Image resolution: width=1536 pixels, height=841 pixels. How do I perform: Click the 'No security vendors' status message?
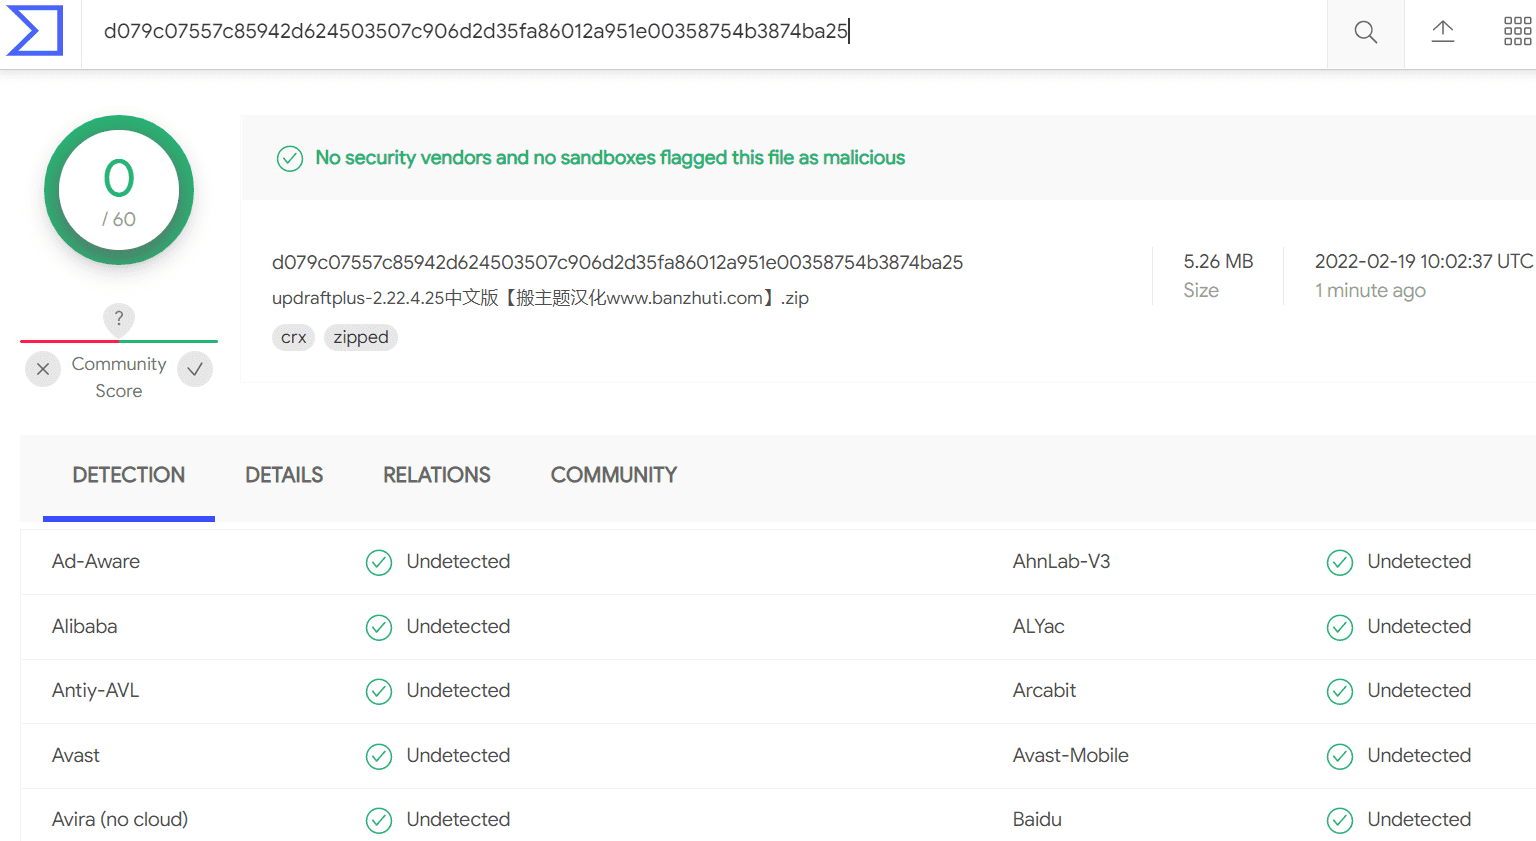click(610, 158)
